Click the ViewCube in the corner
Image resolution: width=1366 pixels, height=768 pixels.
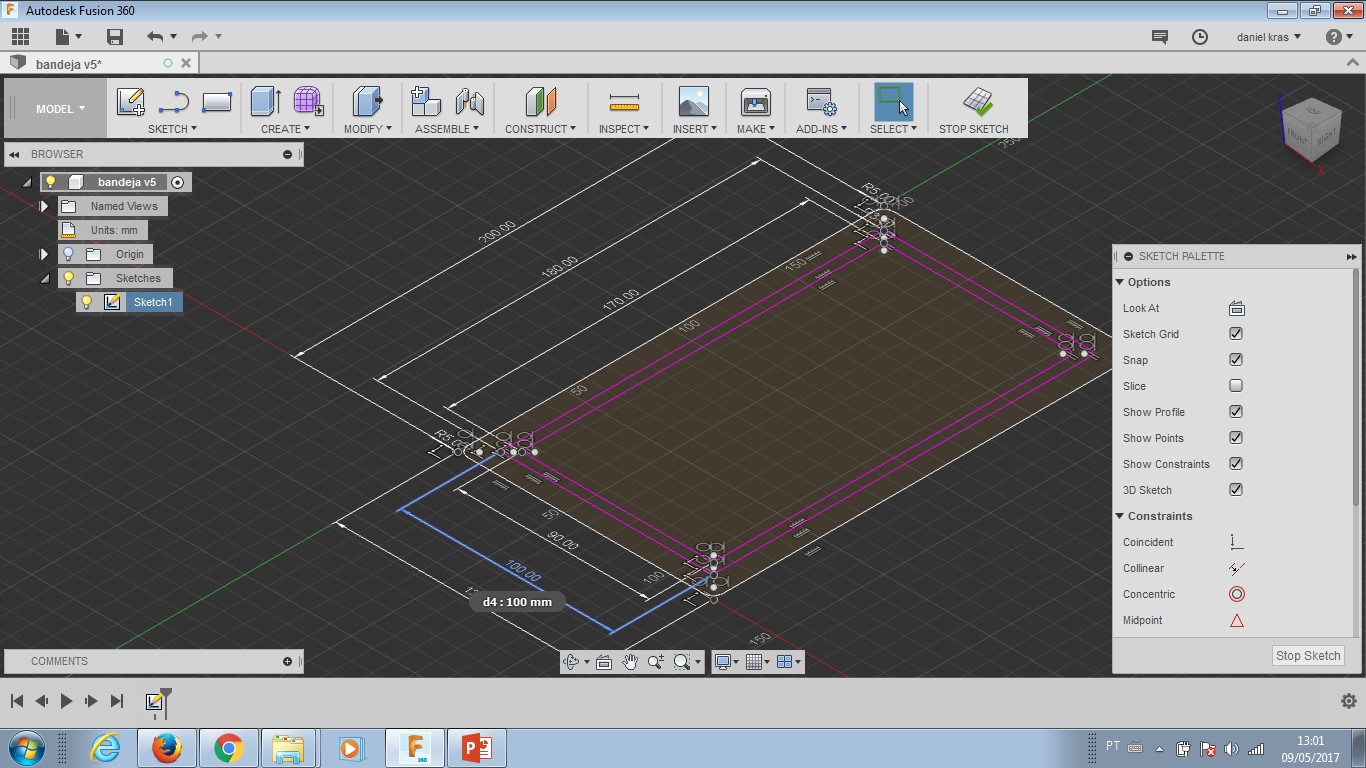click(x=1310, y=128)
